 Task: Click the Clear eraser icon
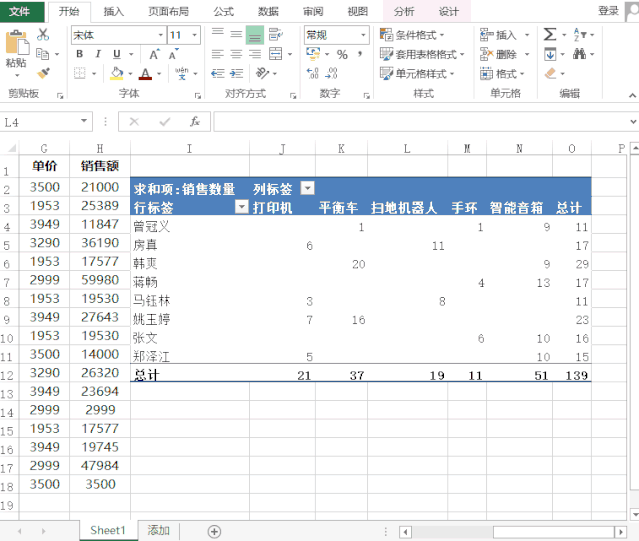(550, 73)
